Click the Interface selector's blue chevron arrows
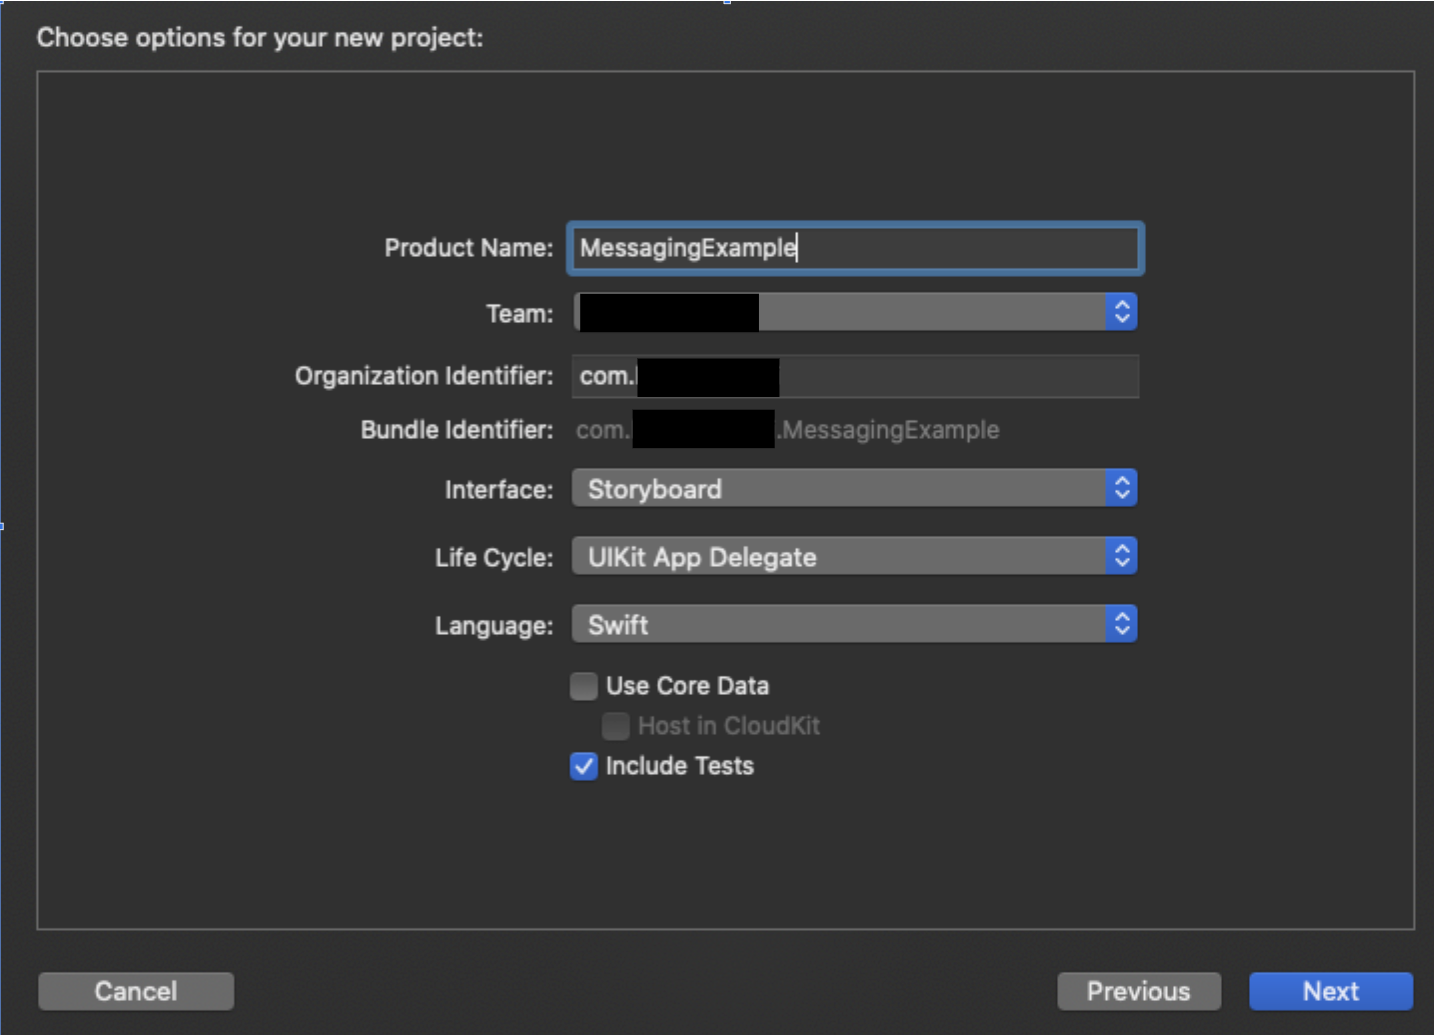 pyautogui.click(x=1122, y=489)
